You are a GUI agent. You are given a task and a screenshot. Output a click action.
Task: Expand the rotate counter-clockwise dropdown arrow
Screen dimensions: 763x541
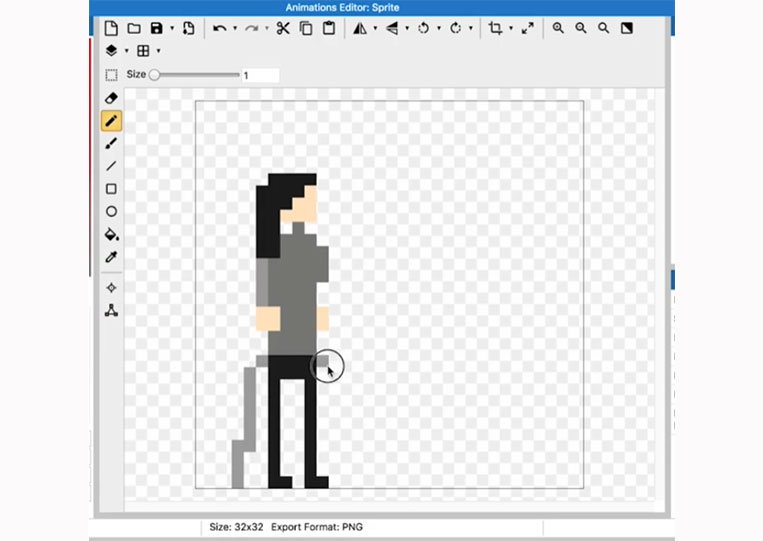point(439,28)
